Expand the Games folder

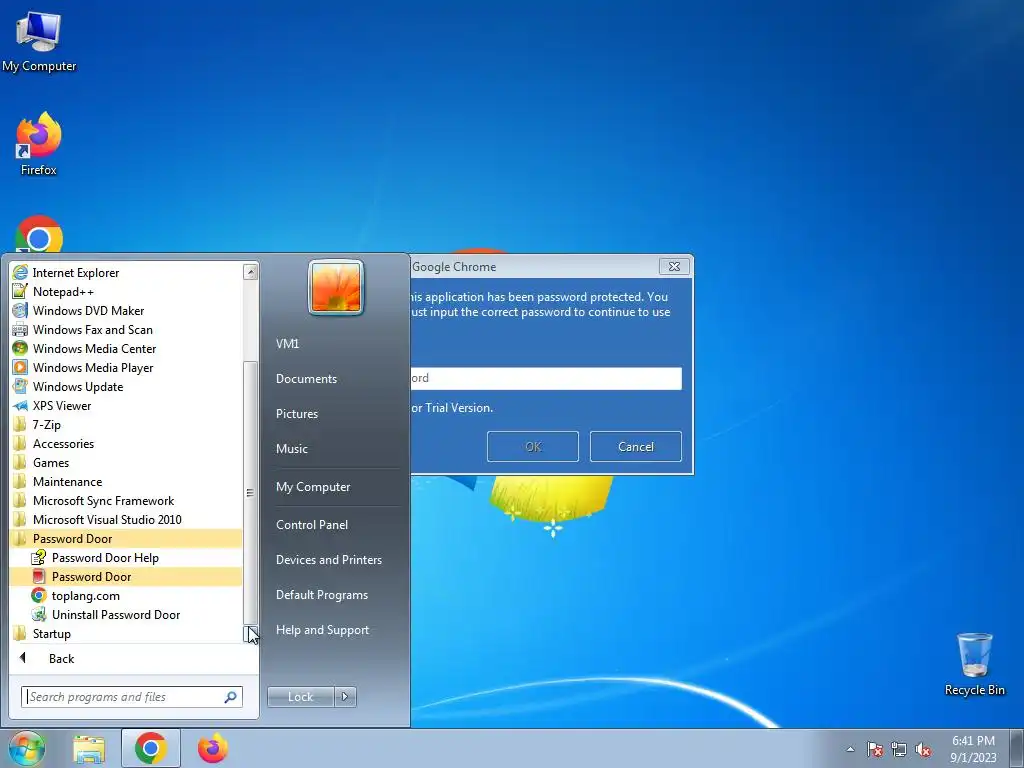126,462
